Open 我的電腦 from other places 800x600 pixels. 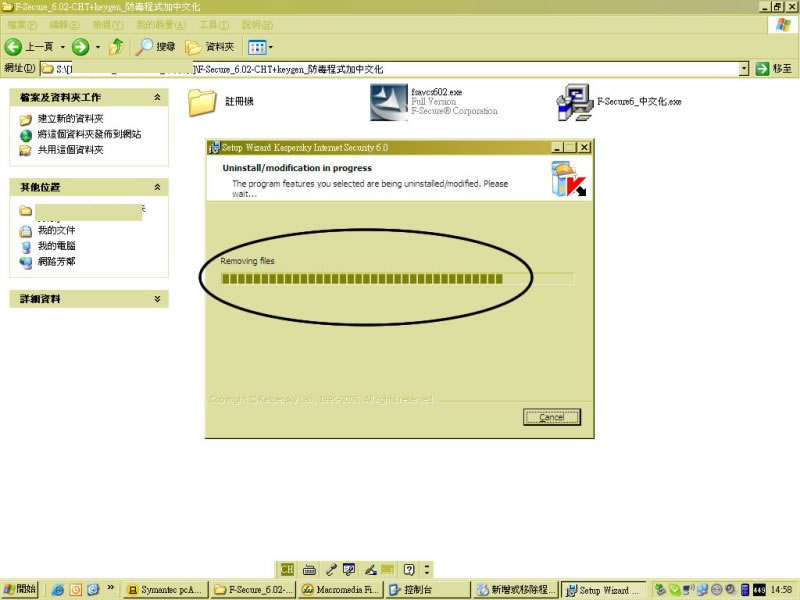tap(57, 246)
